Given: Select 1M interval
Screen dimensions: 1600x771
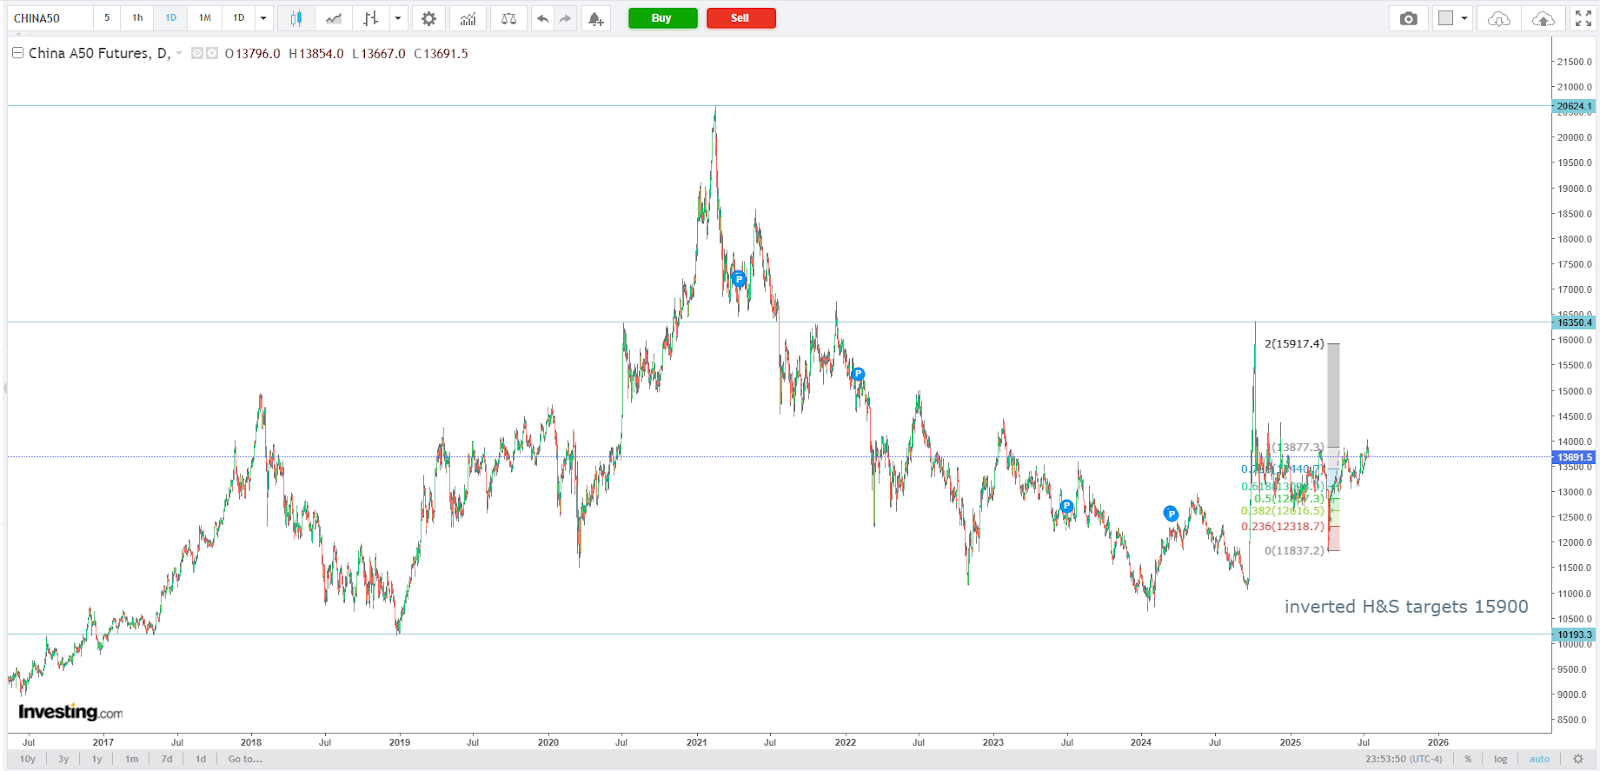Looking at the screenshot, I should (205, 18).
